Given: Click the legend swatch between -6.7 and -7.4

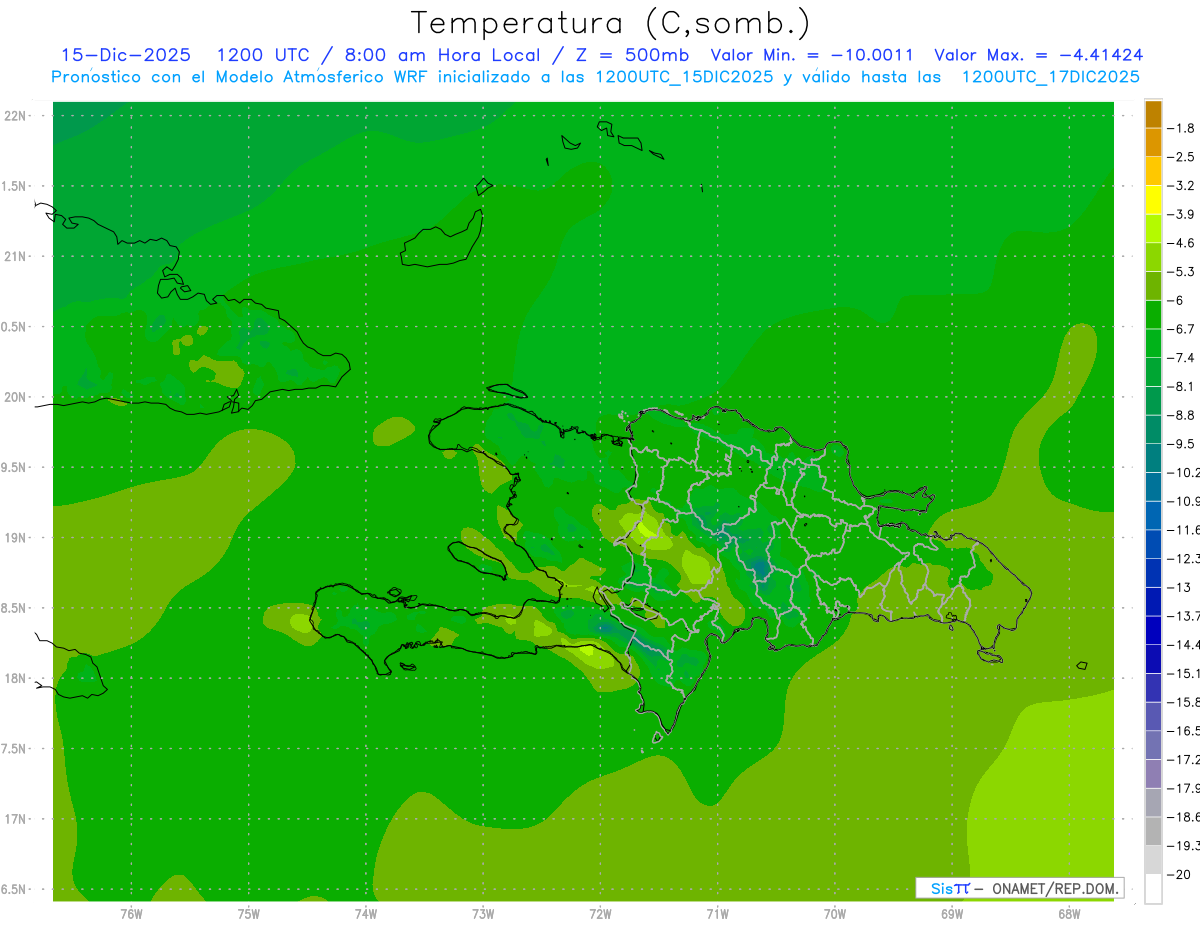Looking at the screenshot, I should [1153, 344].
